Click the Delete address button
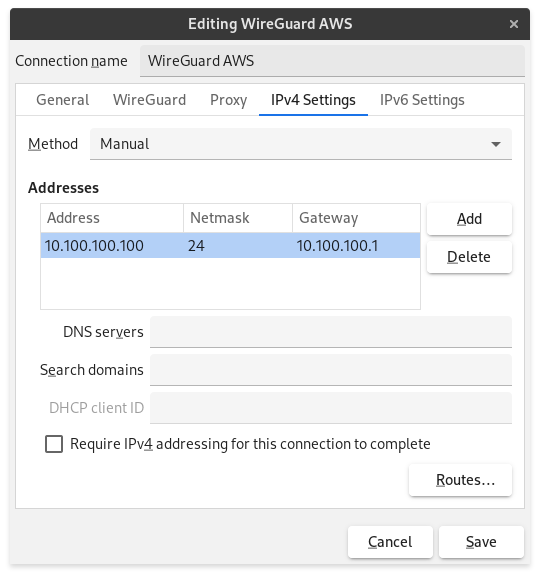 coord(469,257)
